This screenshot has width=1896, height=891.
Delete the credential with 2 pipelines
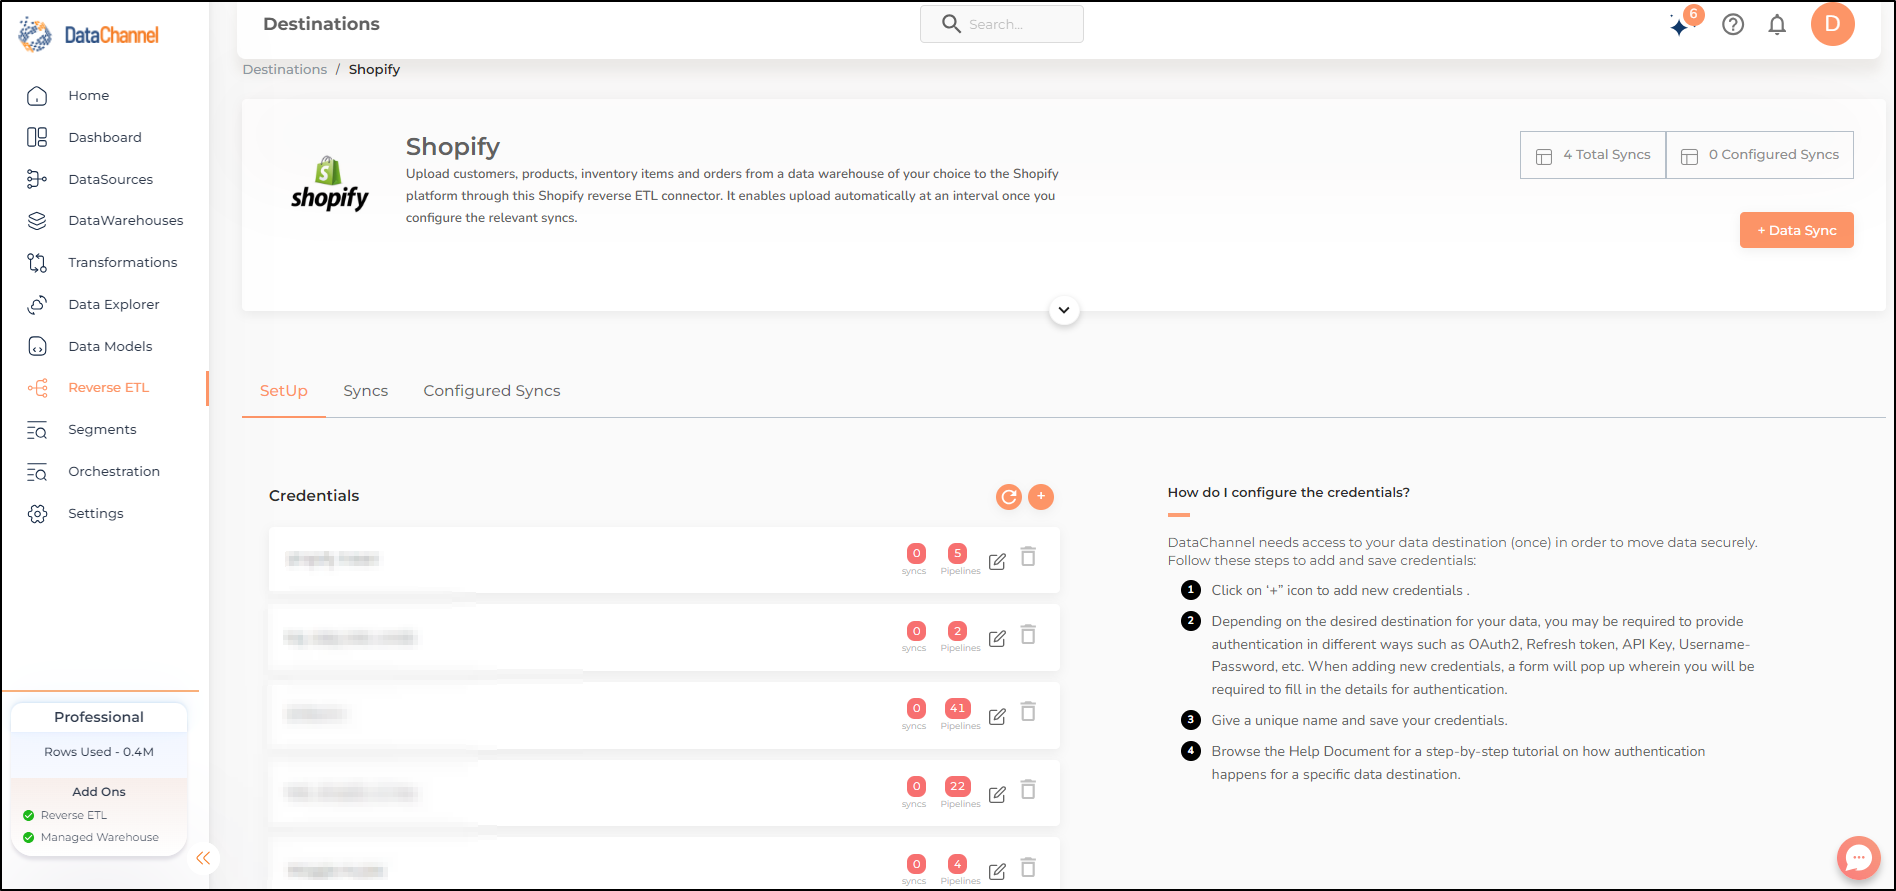click(x=1028, y=635)
